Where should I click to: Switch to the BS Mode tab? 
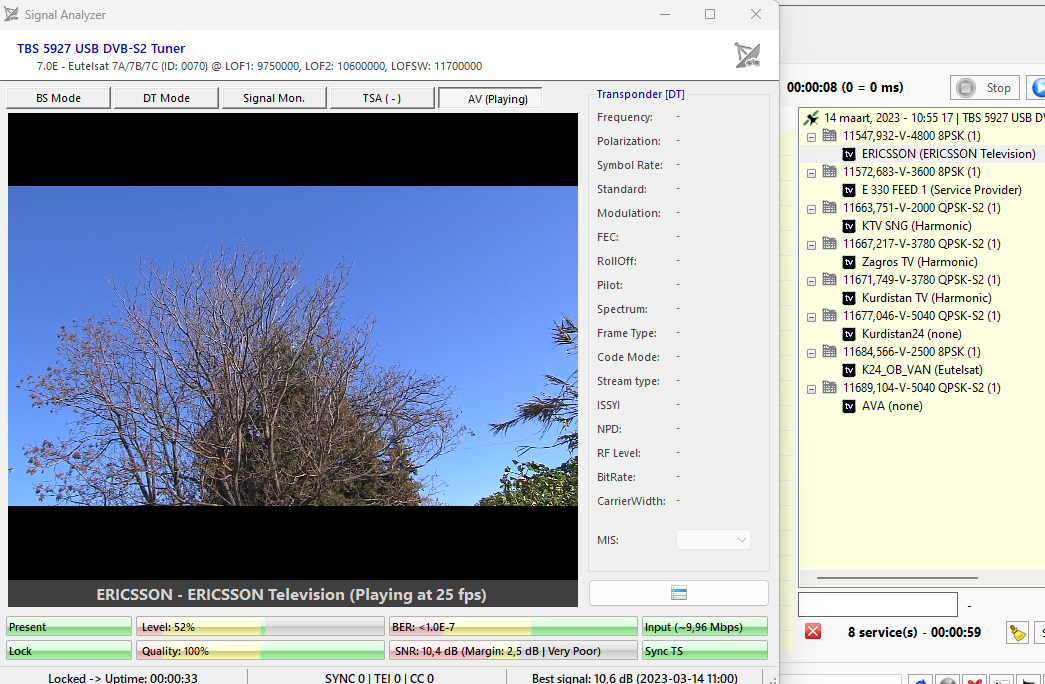click(x=58, y=97)
